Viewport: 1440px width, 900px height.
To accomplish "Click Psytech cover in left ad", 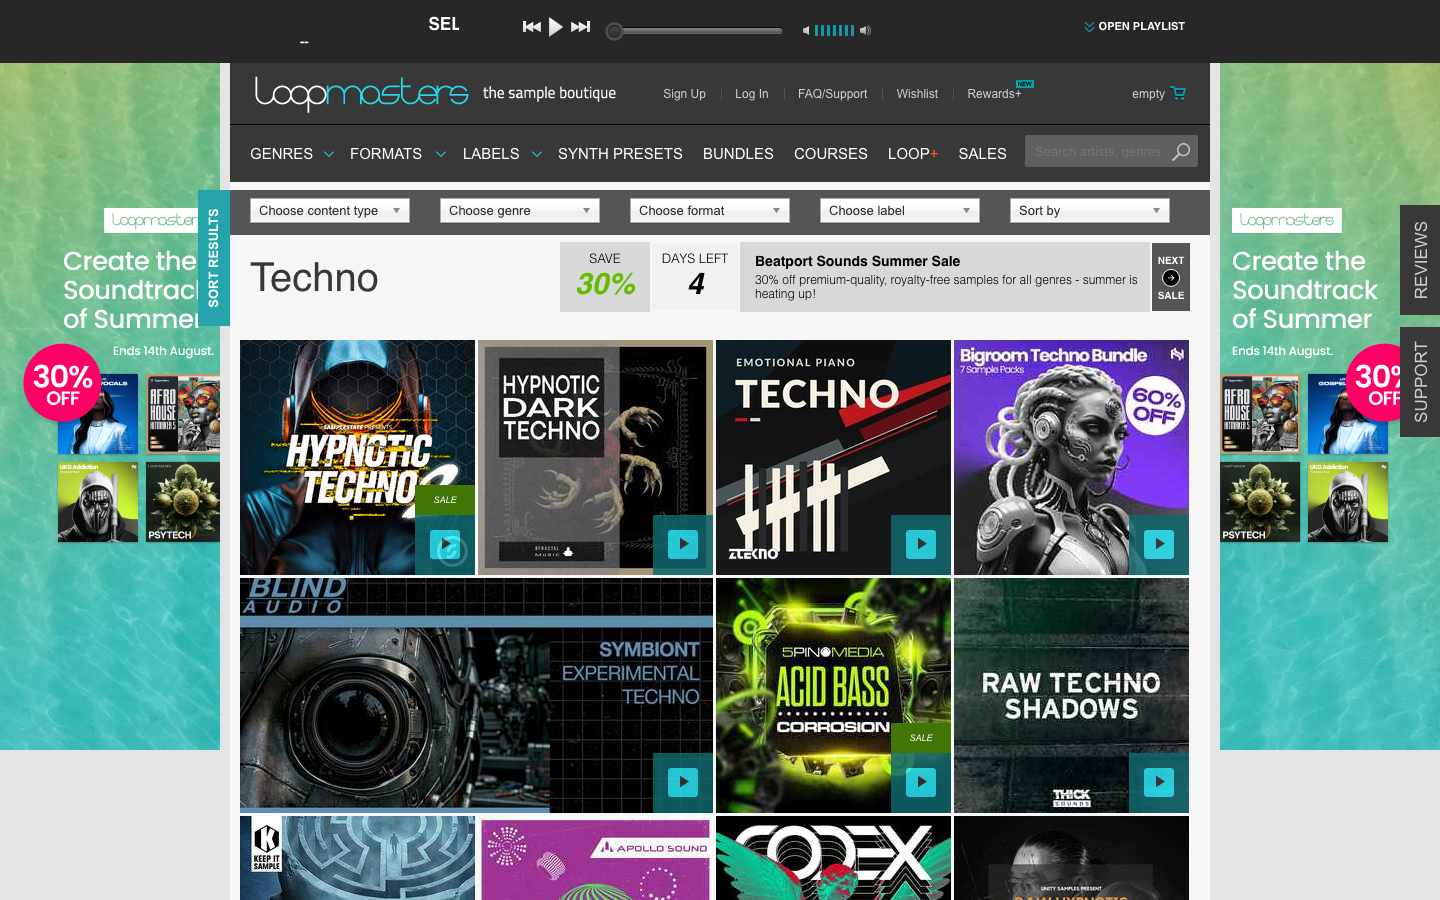I will pyautogui.click(x=183, y=501).
